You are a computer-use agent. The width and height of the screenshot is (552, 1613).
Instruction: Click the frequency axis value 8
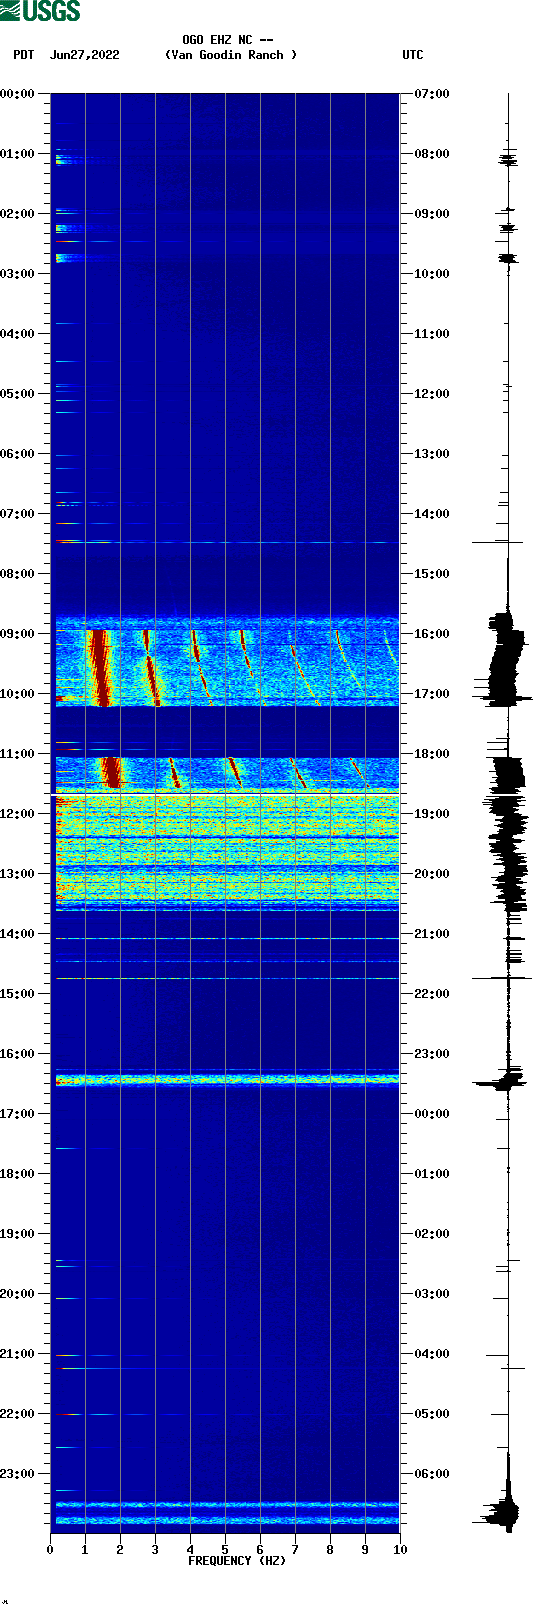pyautogui.click(x=330, y=1550)
